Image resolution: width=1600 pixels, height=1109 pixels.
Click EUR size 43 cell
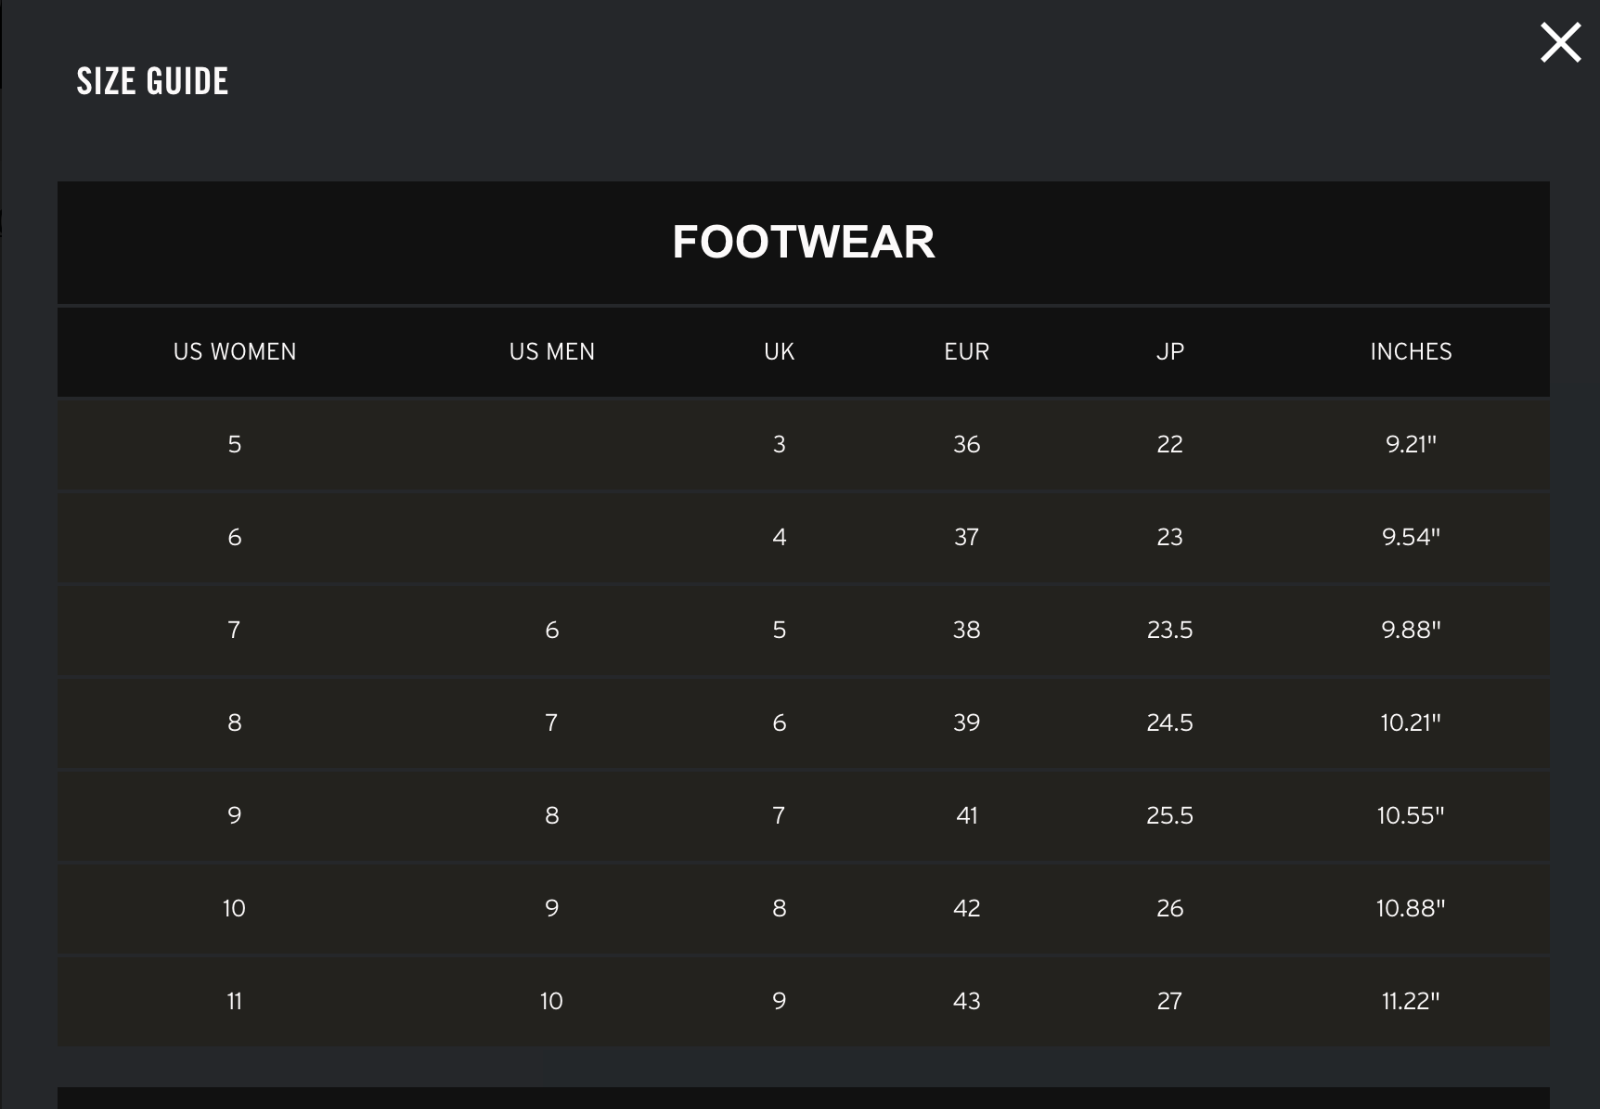click(966, 1001)
